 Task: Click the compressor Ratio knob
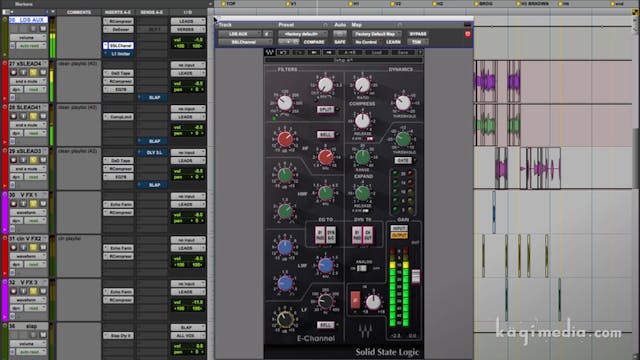(x=362, y=84)
